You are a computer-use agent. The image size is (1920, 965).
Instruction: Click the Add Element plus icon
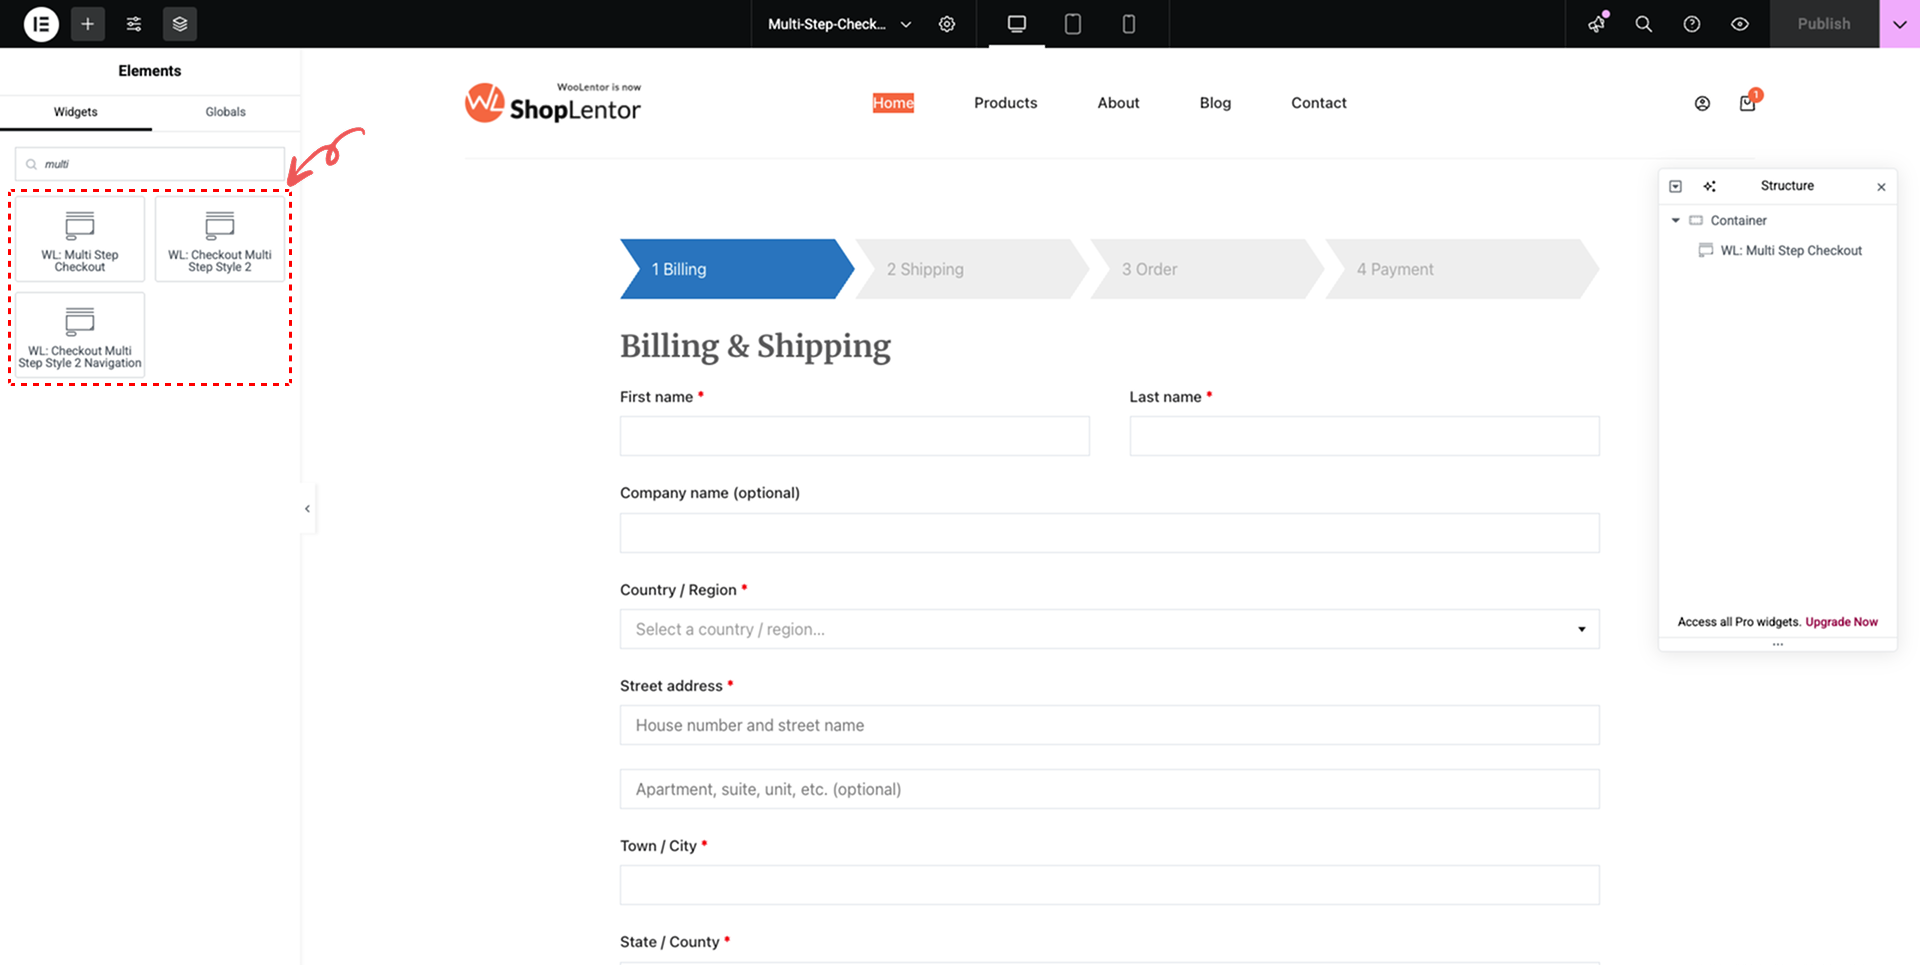88,23
